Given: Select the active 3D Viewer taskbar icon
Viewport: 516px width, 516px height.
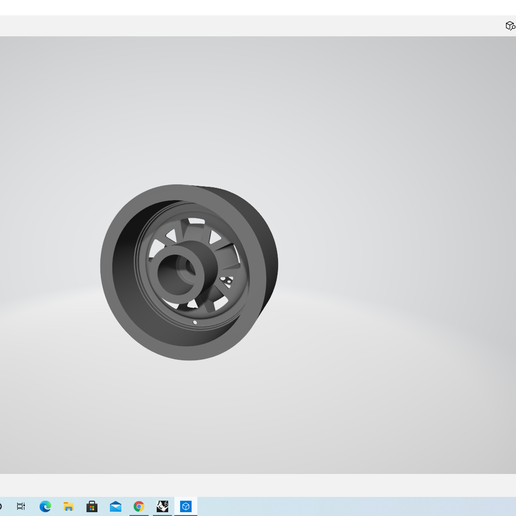Looking at the screenshot, I should click(x=186, y=506).
